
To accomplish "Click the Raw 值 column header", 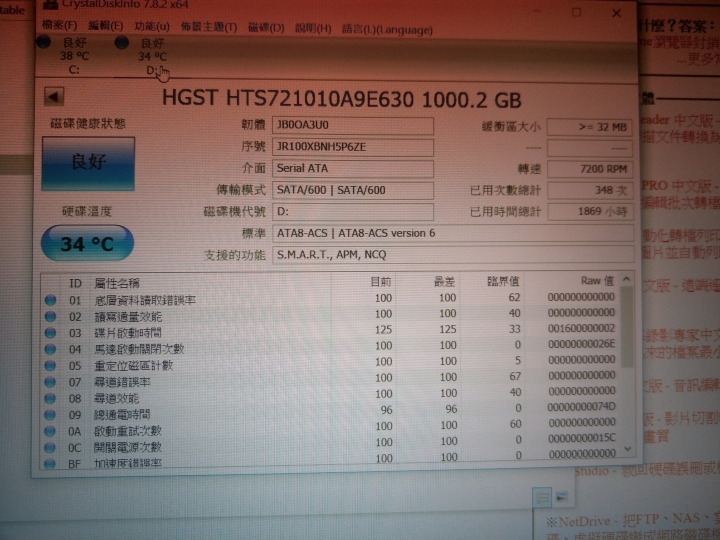I will tap(597, 281).
